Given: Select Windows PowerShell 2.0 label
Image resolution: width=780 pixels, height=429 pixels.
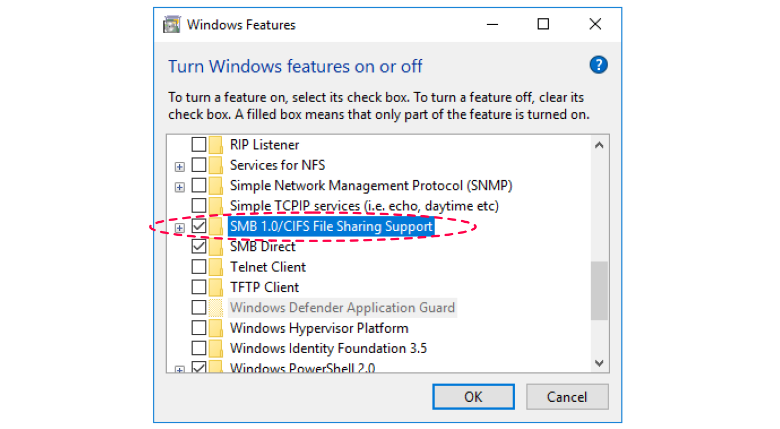Looking at the screenshot, I should click(302, 368).
